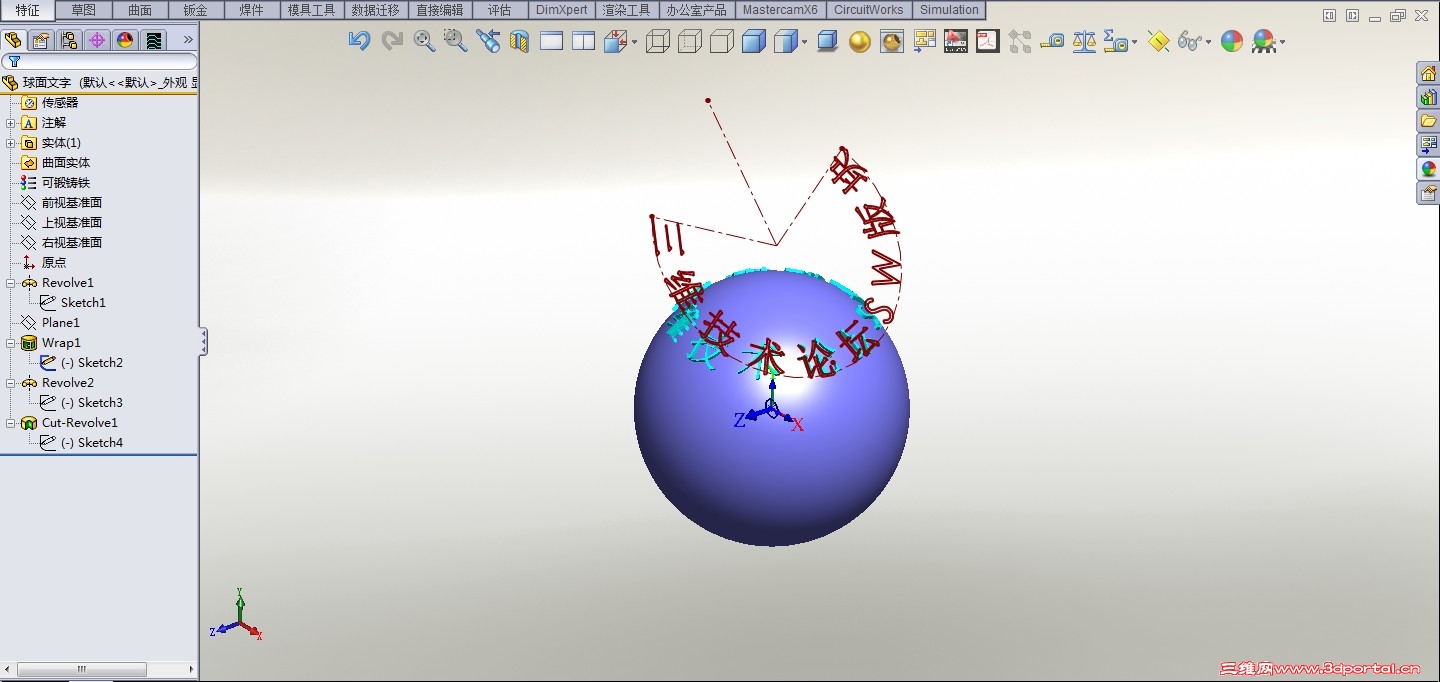
Task: Open Apply Scene dropdown arrow
Action: coord(1282,42)
